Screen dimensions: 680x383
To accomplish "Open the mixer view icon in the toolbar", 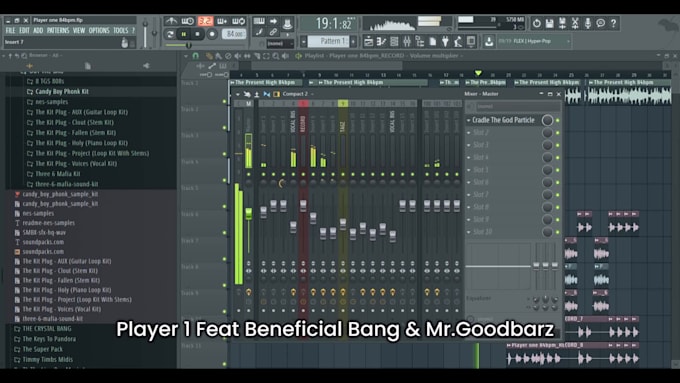I will tap(407, 42).
